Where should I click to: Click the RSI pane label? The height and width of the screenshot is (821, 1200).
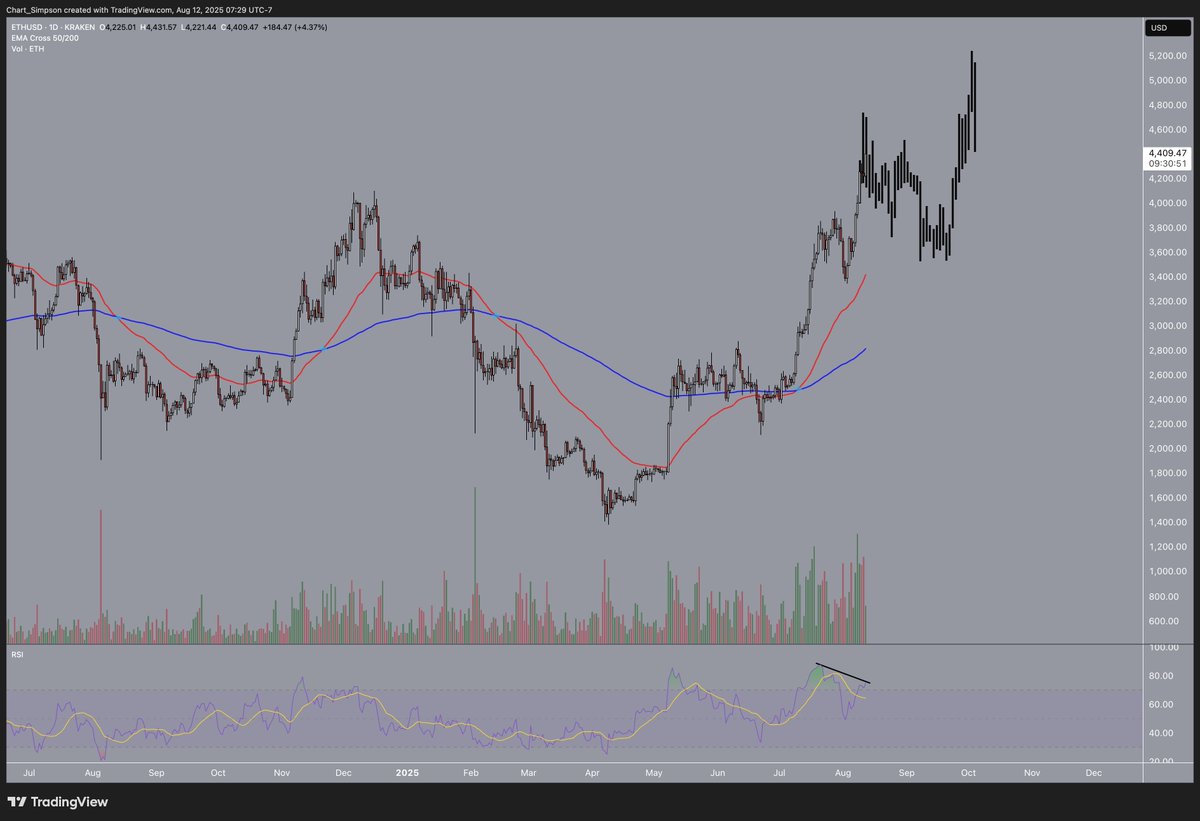click(17, 654)
